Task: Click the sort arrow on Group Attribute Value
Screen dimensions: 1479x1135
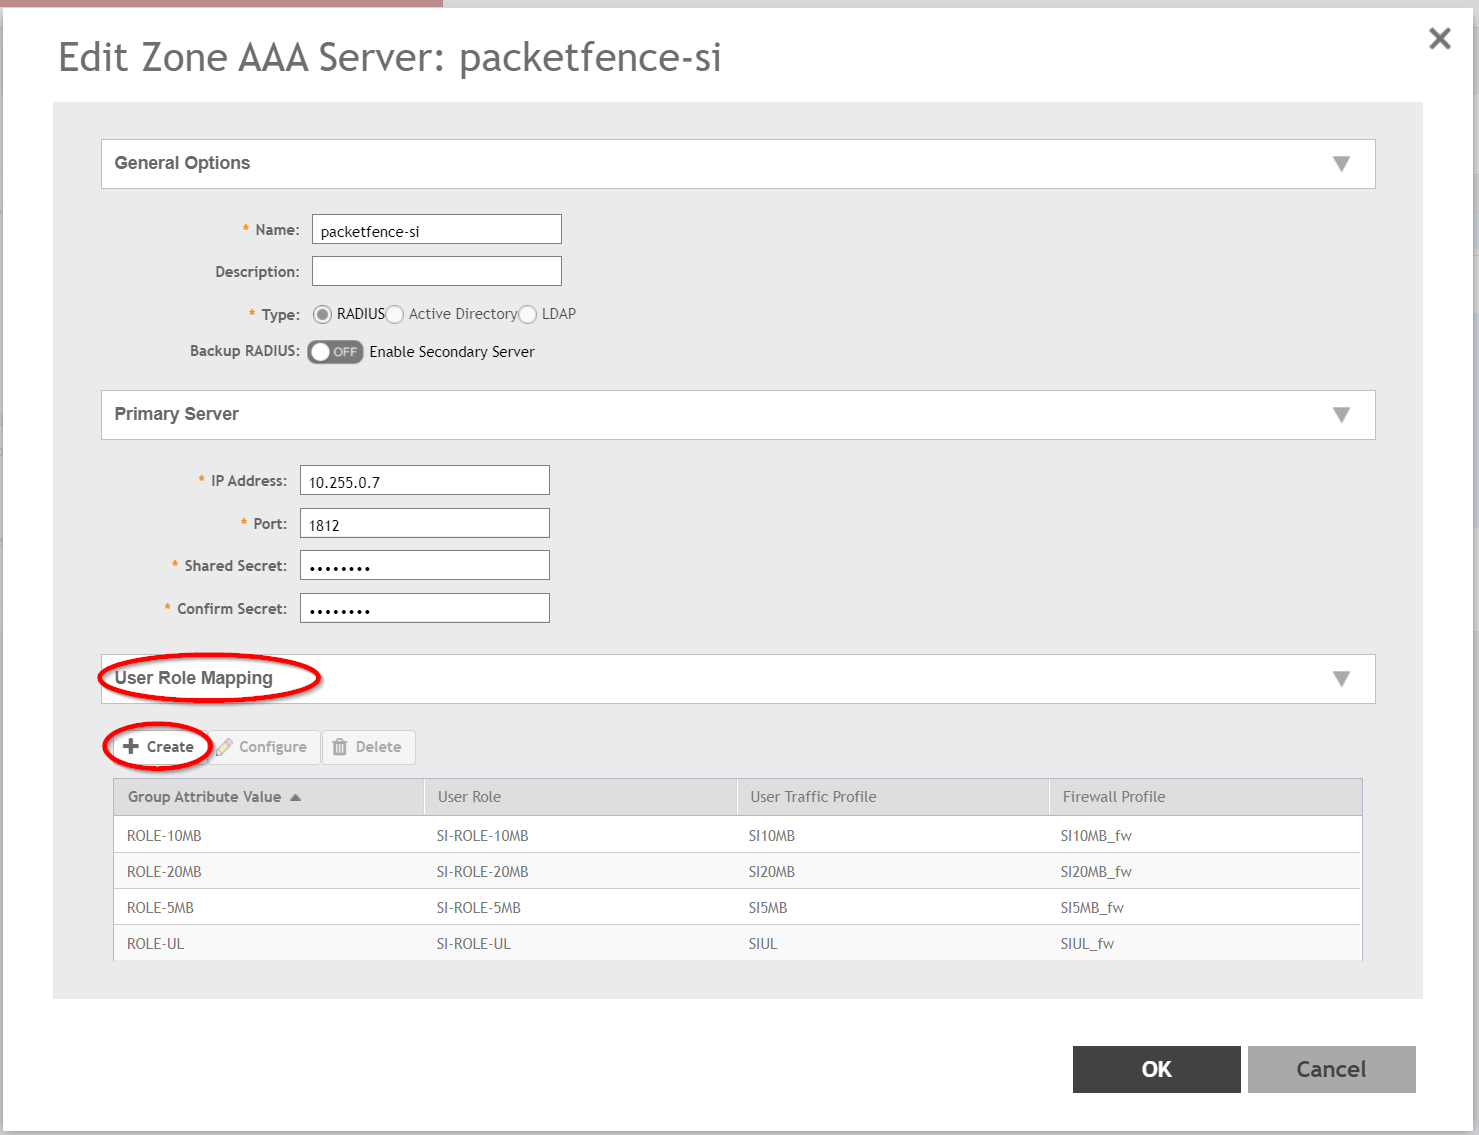Action: point(296,796)
